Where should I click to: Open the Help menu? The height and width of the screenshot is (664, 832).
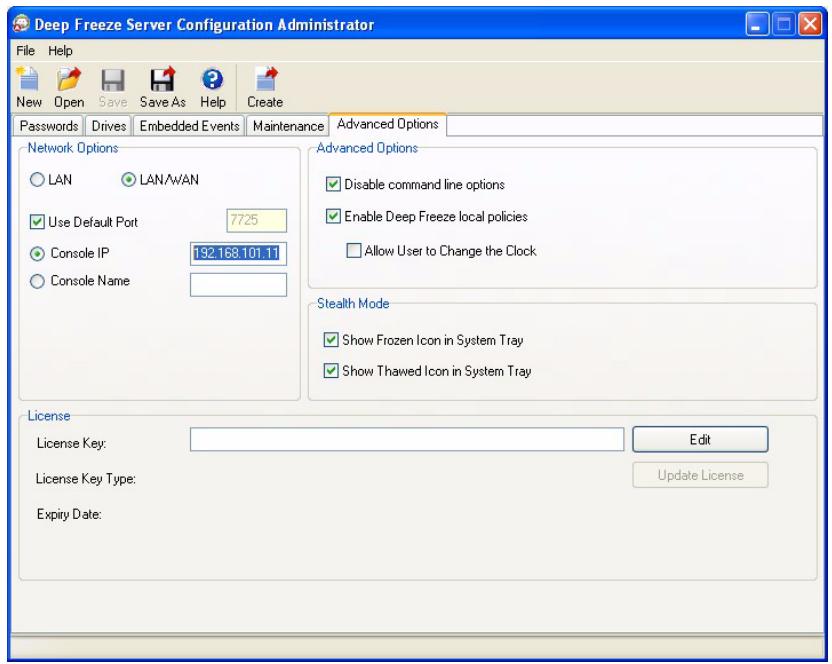(x=60, y=50)
